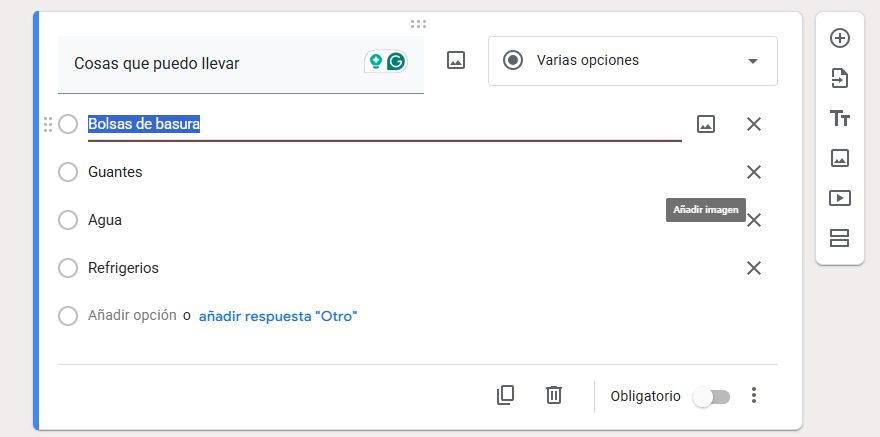880x437 pixels.
Task: Select the Guantes radio option
Action: tap(68, 172)
